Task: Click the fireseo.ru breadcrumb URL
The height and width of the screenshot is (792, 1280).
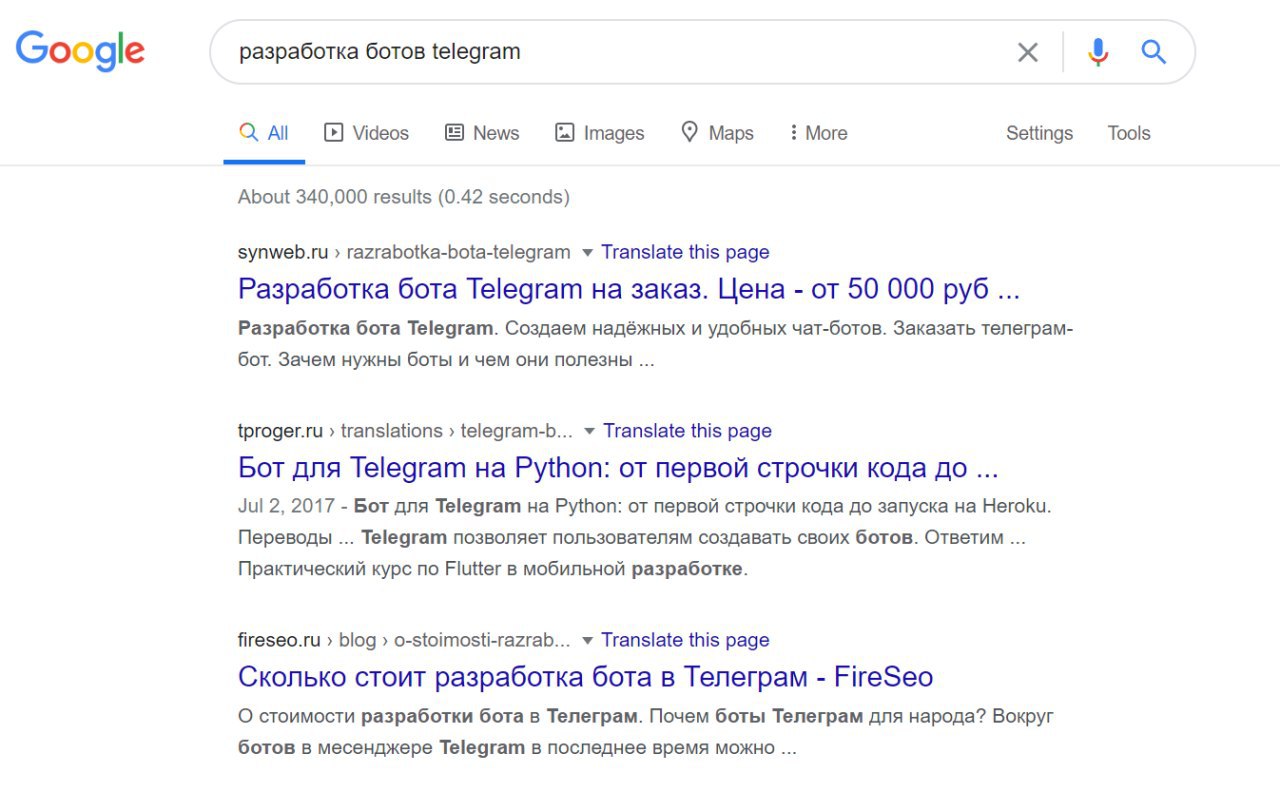Action: (x=404, y=640)
